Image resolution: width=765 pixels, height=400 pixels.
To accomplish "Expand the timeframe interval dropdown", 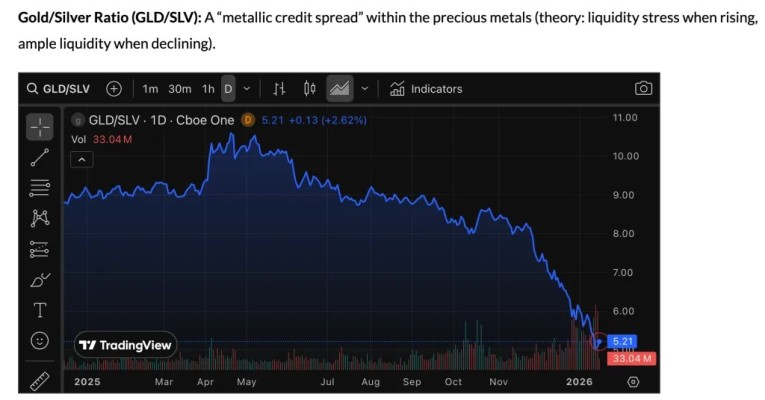I will pos(247,88).
